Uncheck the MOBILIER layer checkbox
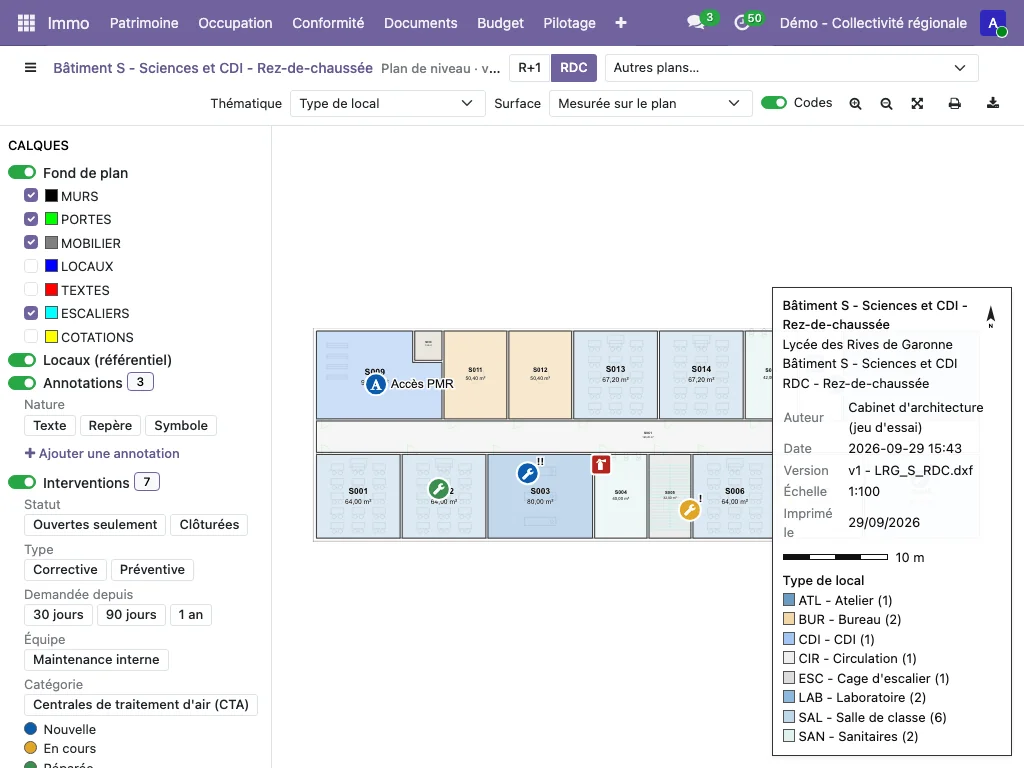The image size is (1024, 768). click(x=31, y=242)
